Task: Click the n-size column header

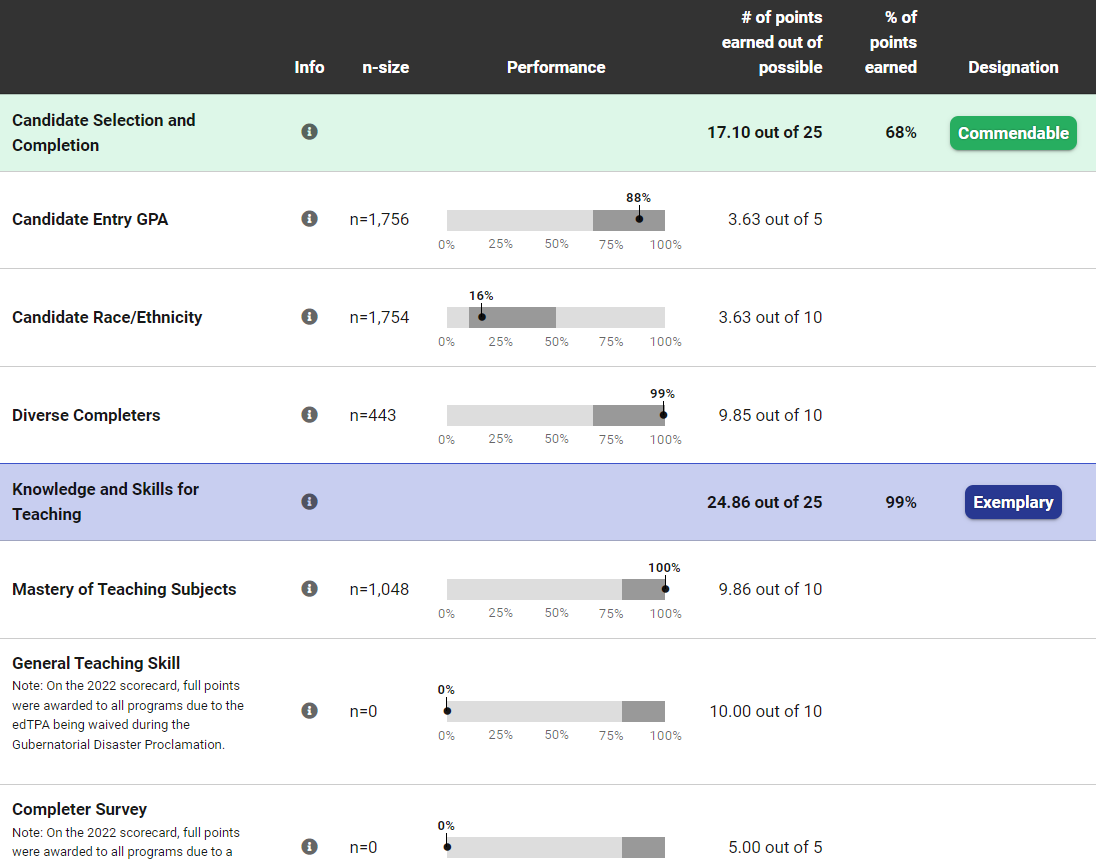Action: [385, 67]
